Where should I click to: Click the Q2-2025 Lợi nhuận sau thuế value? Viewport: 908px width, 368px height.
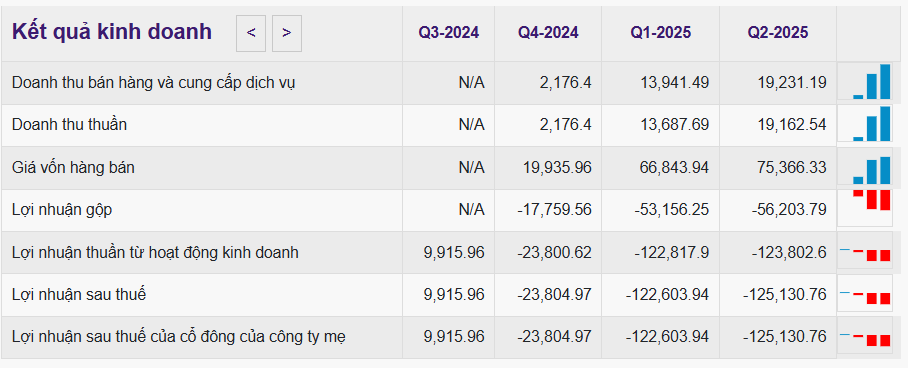coord(785,294)
